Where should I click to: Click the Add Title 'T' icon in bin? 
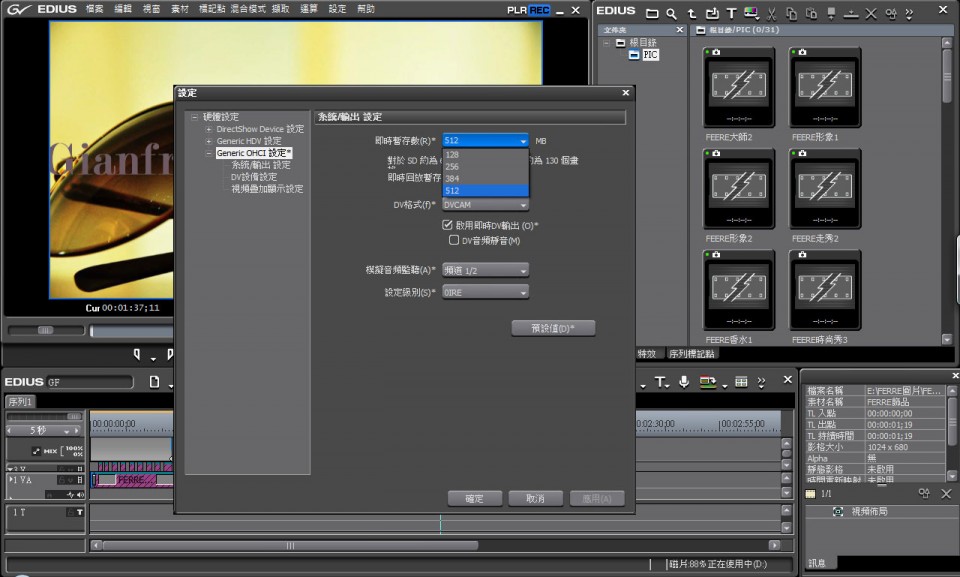point(731,14)
